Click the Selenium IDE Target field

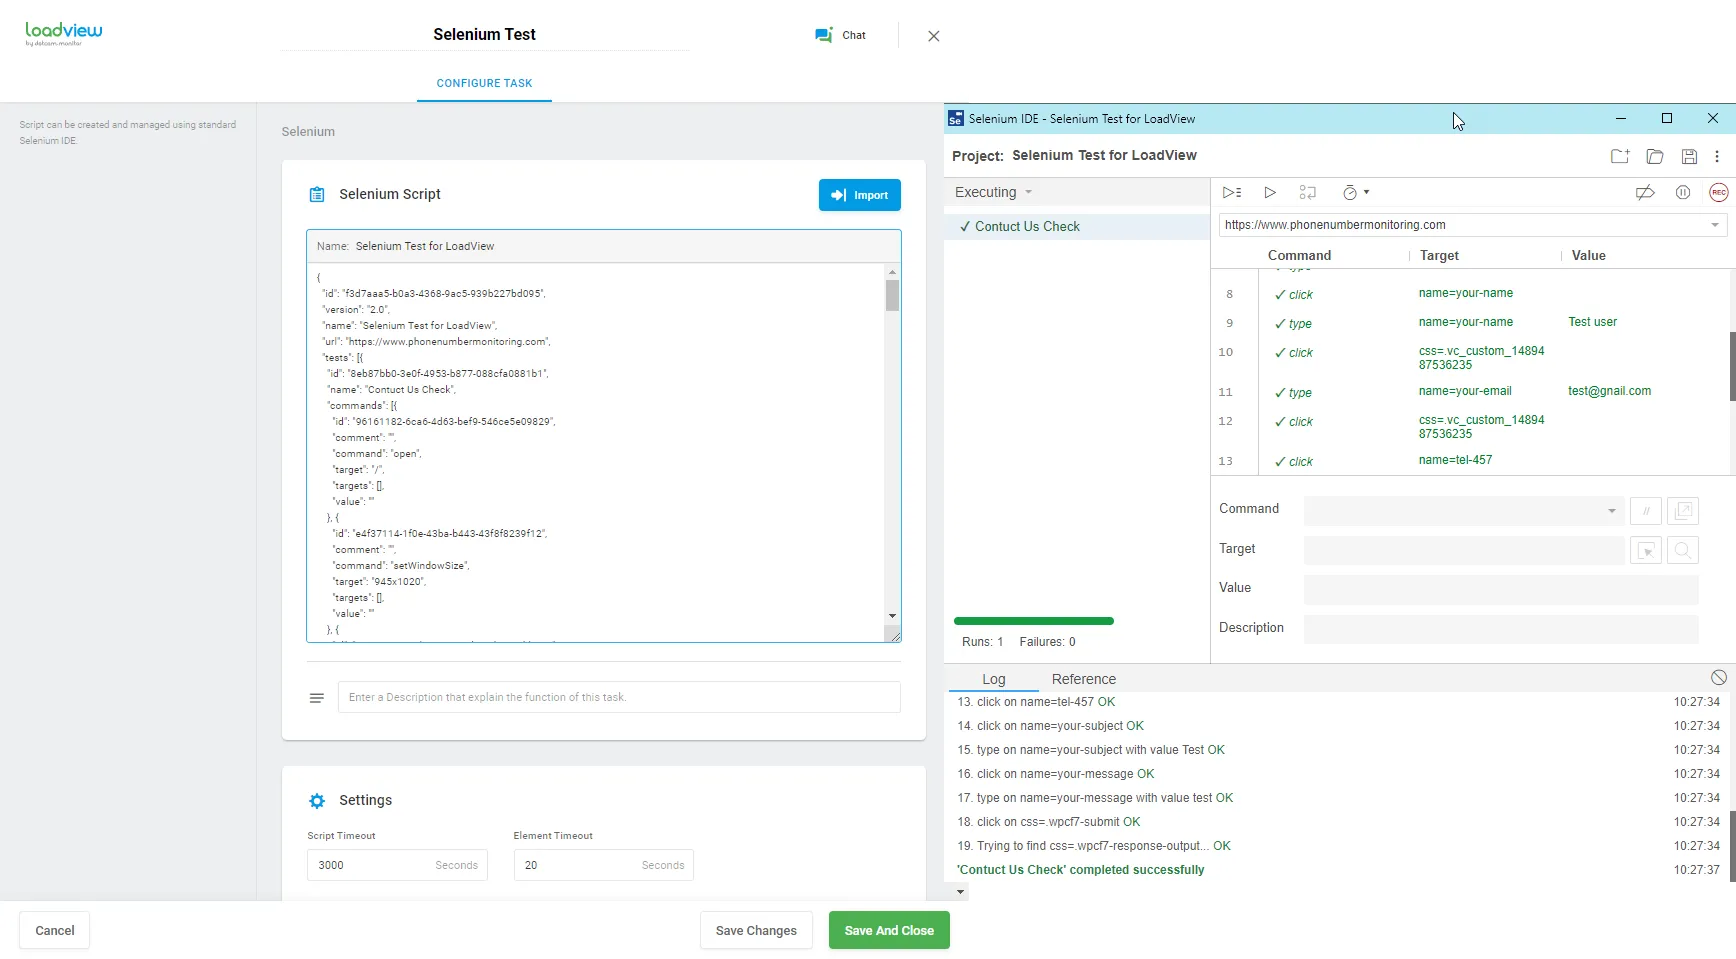(x=1464, y=550)
